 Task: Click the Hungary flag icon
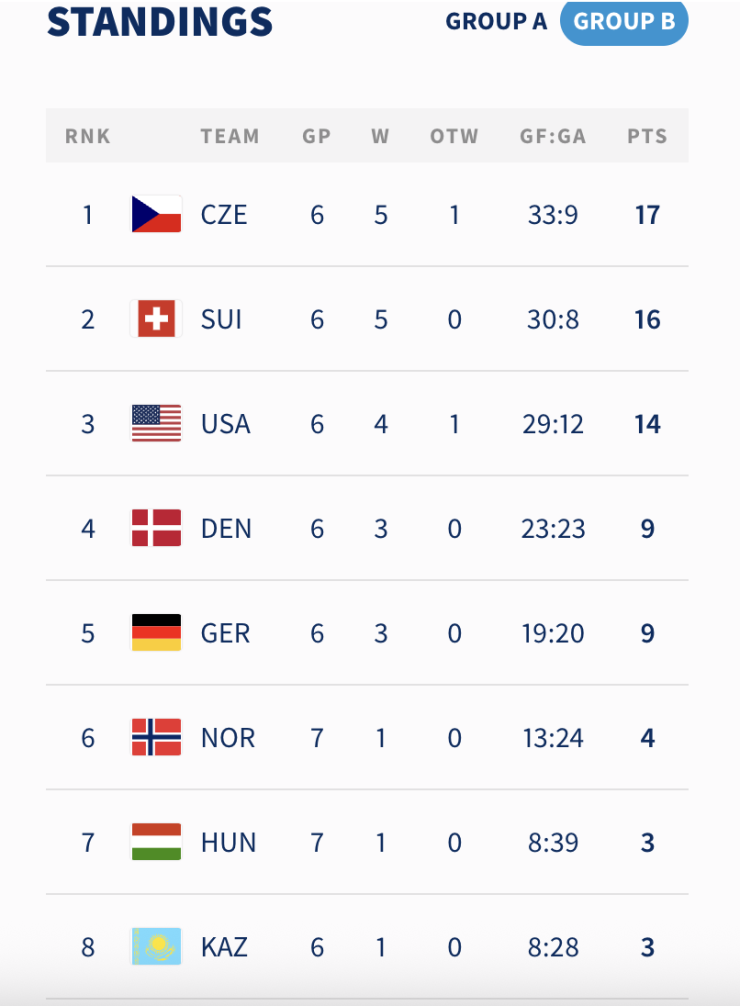pos(157,842)
